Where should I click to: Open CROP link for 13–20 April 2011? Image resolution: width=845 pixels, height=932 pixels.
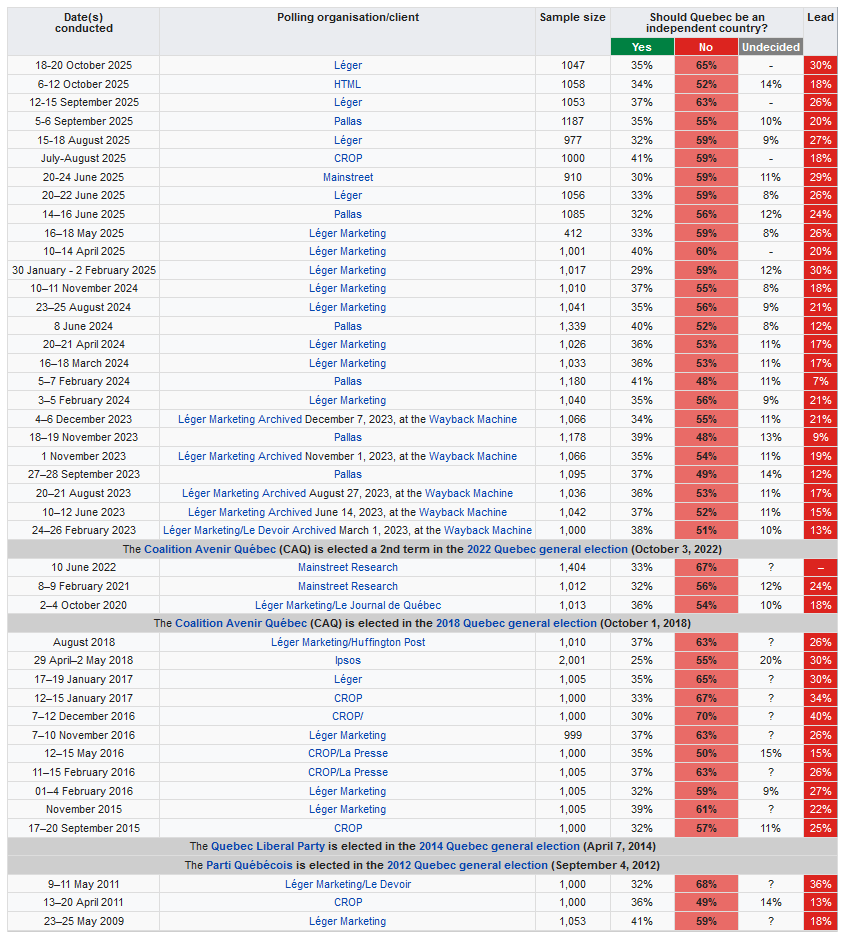(x=348, y=902)
